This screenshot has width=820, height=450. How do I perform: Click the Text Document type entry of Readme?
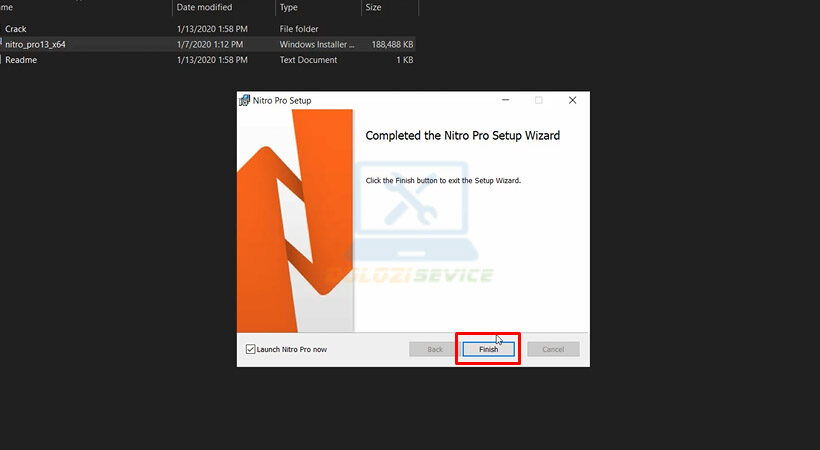click(x=311, y=60)
